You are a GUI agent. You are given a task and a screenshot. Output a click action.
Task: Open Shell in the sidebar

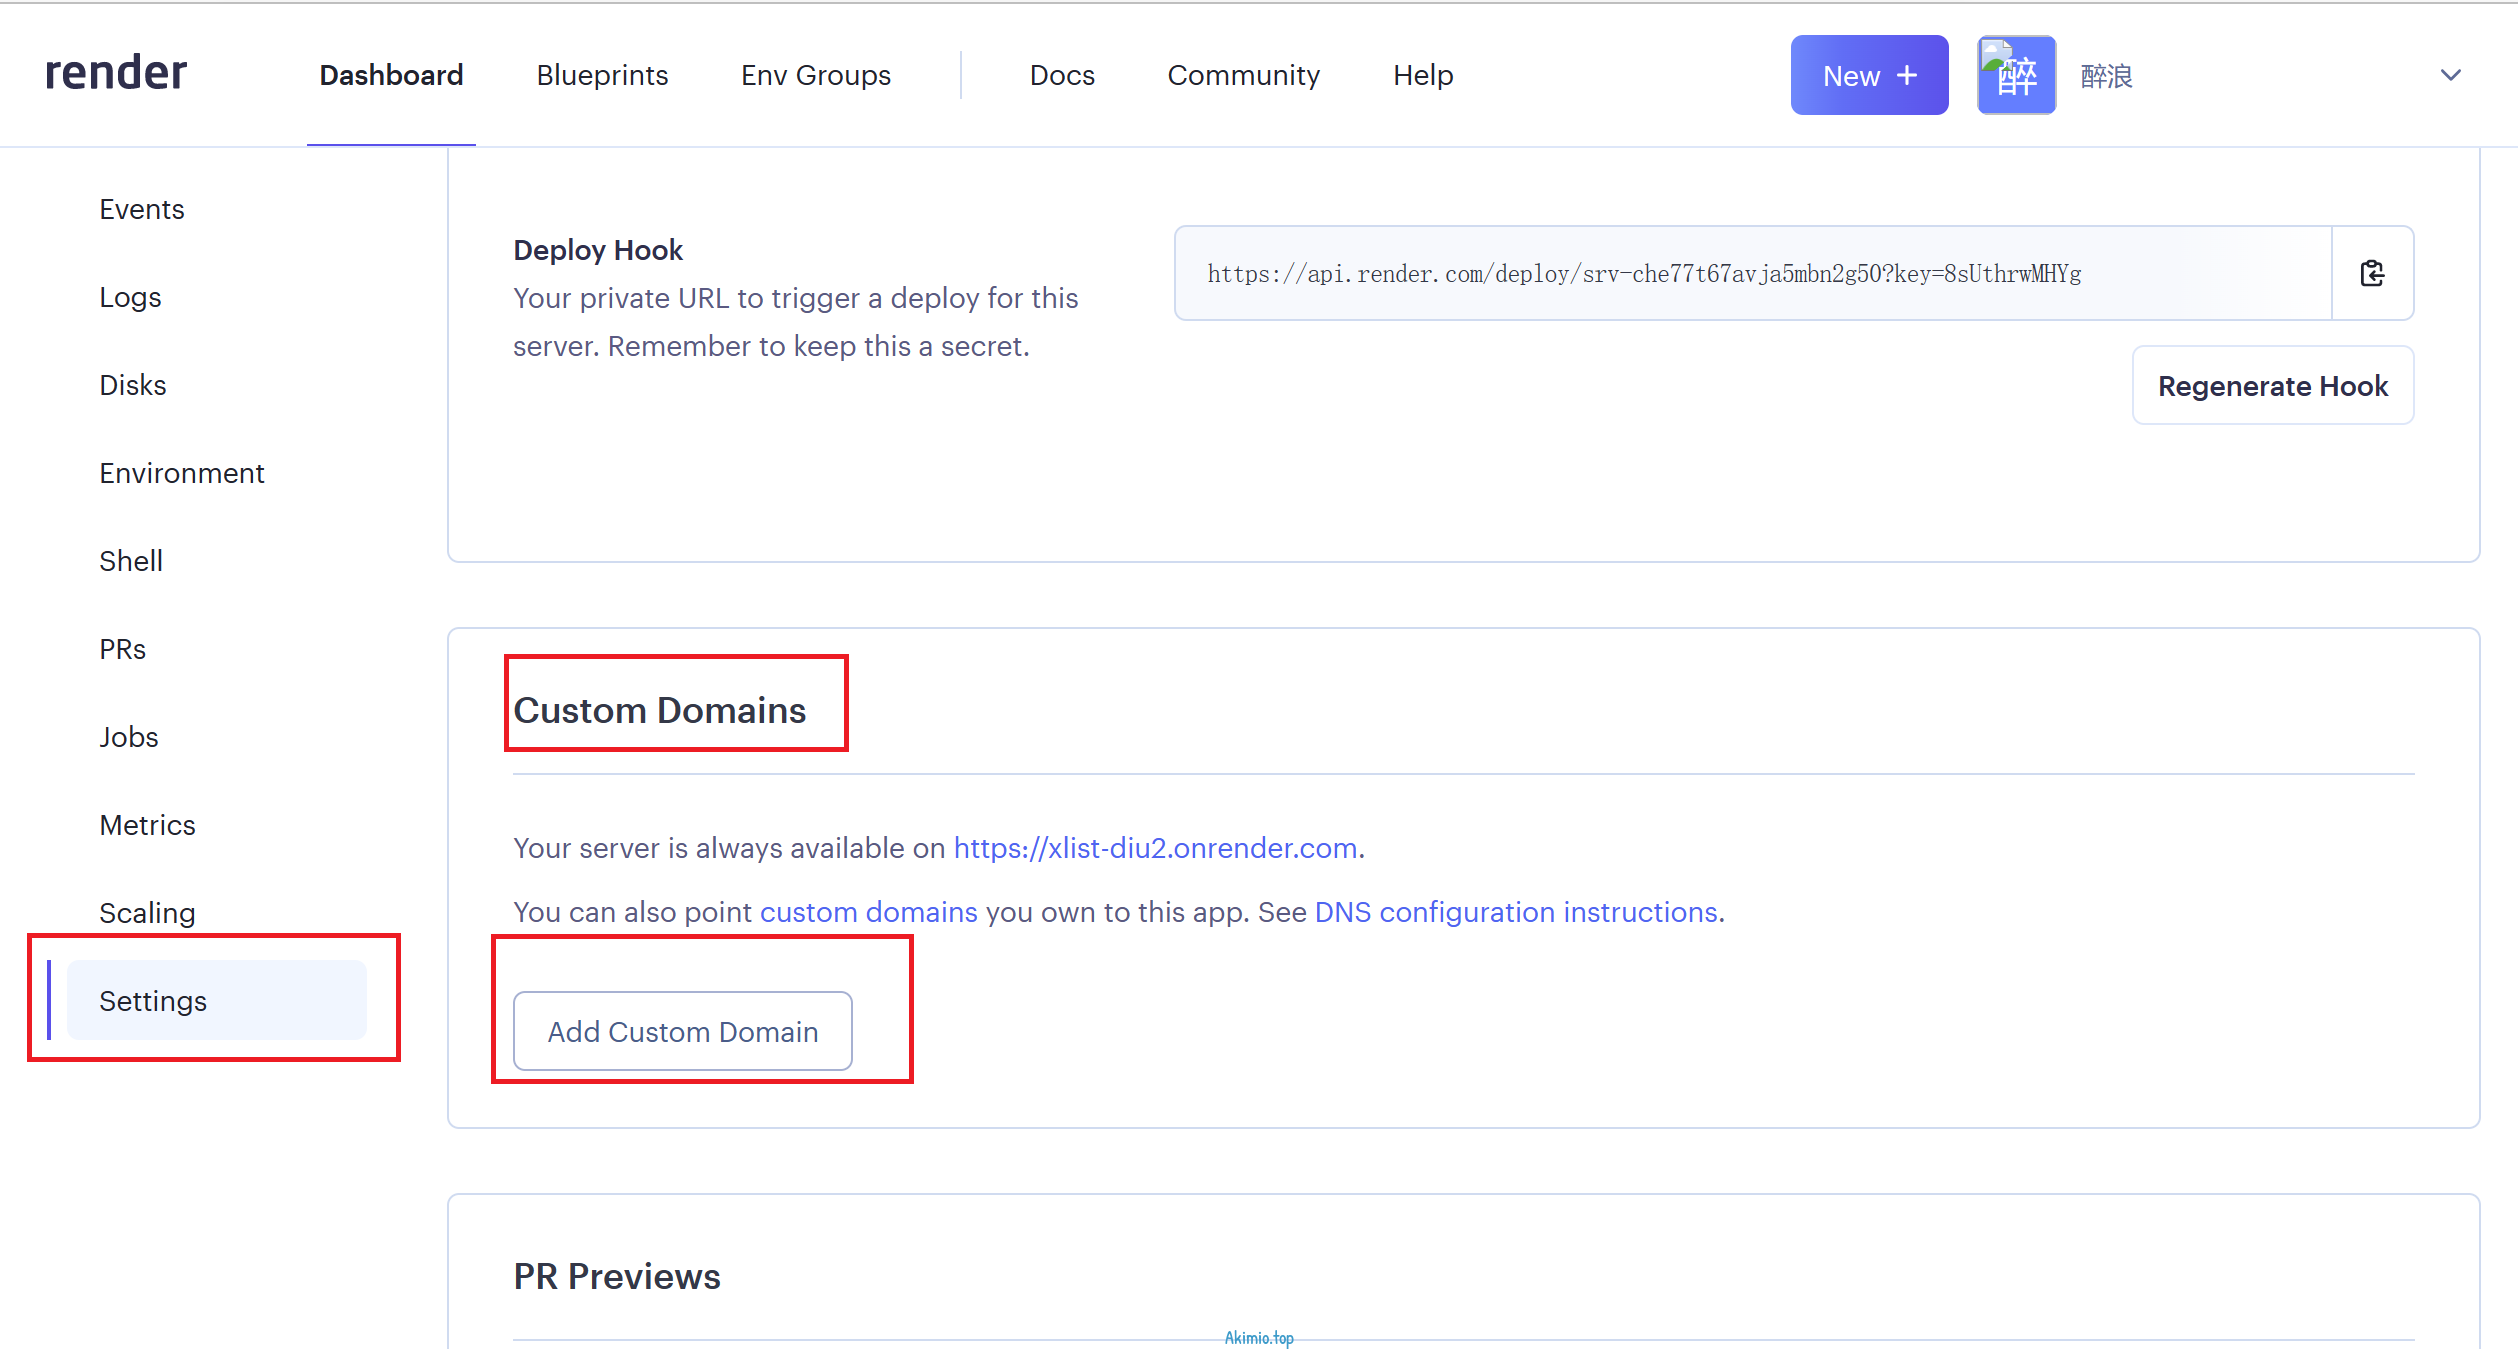pos(131,561)
